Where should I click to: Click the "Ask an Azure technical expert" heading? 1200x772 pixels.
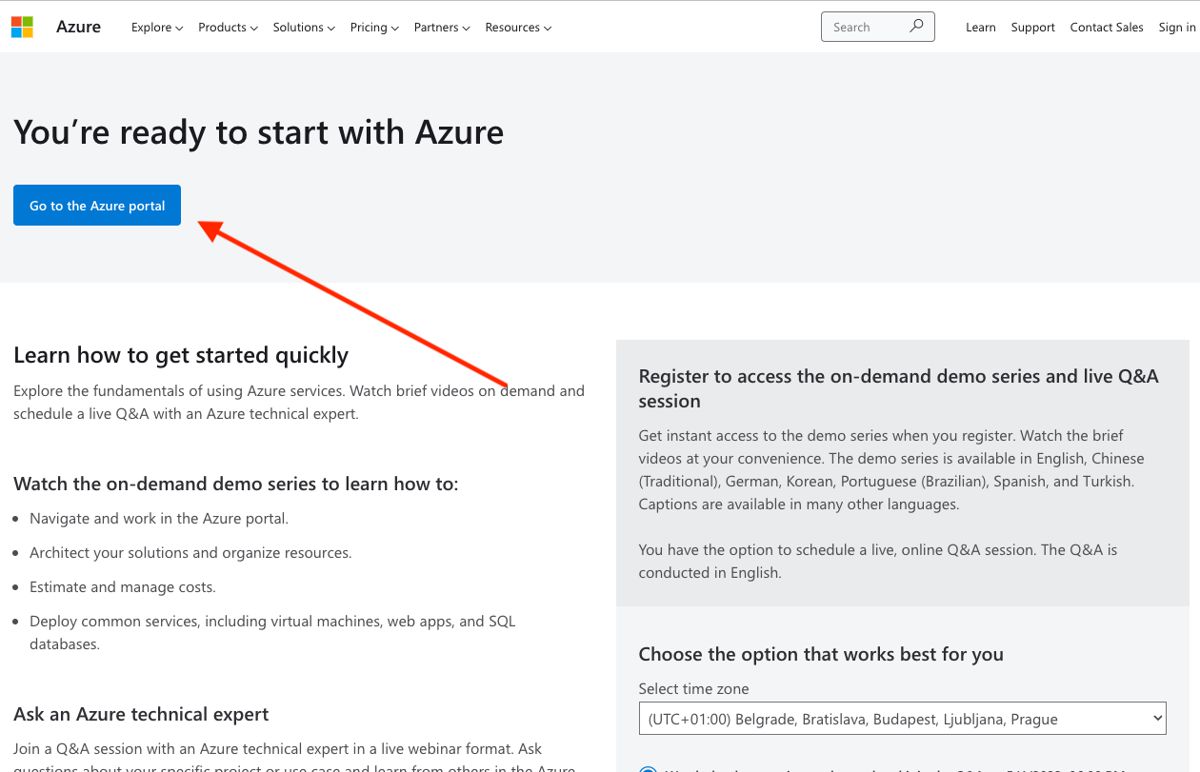141,714
